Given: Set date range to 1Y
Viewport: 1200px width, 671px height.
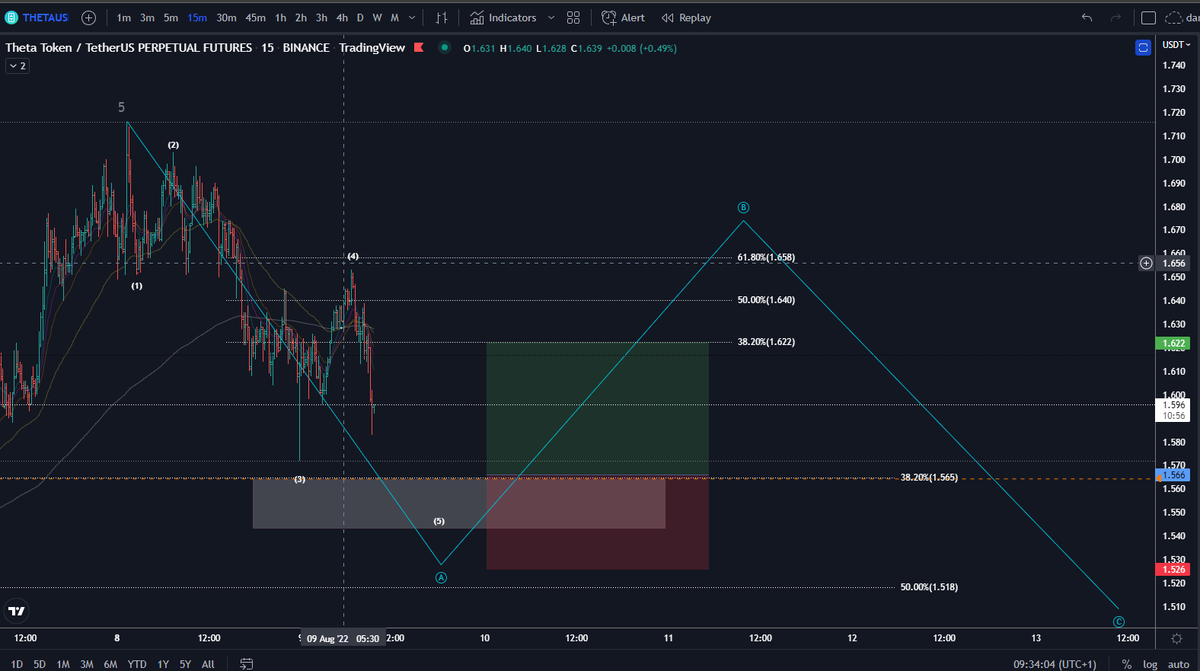Looking at the screenshot, I should (x=162, y=663).
